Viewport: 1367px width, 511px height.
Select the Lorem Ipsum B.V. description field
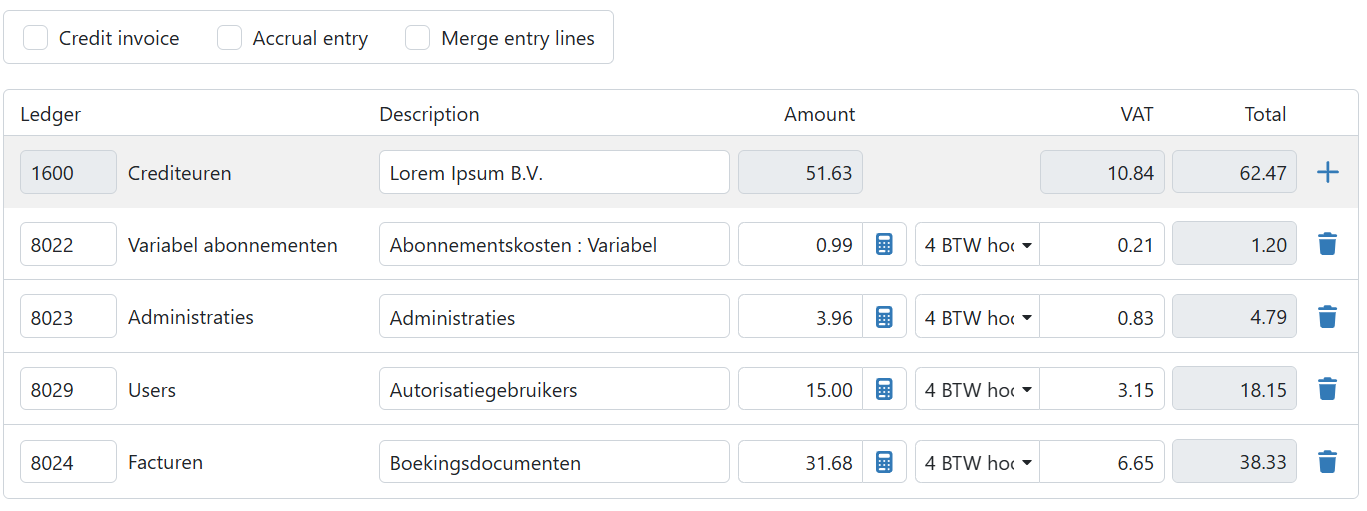click(554, 172)
